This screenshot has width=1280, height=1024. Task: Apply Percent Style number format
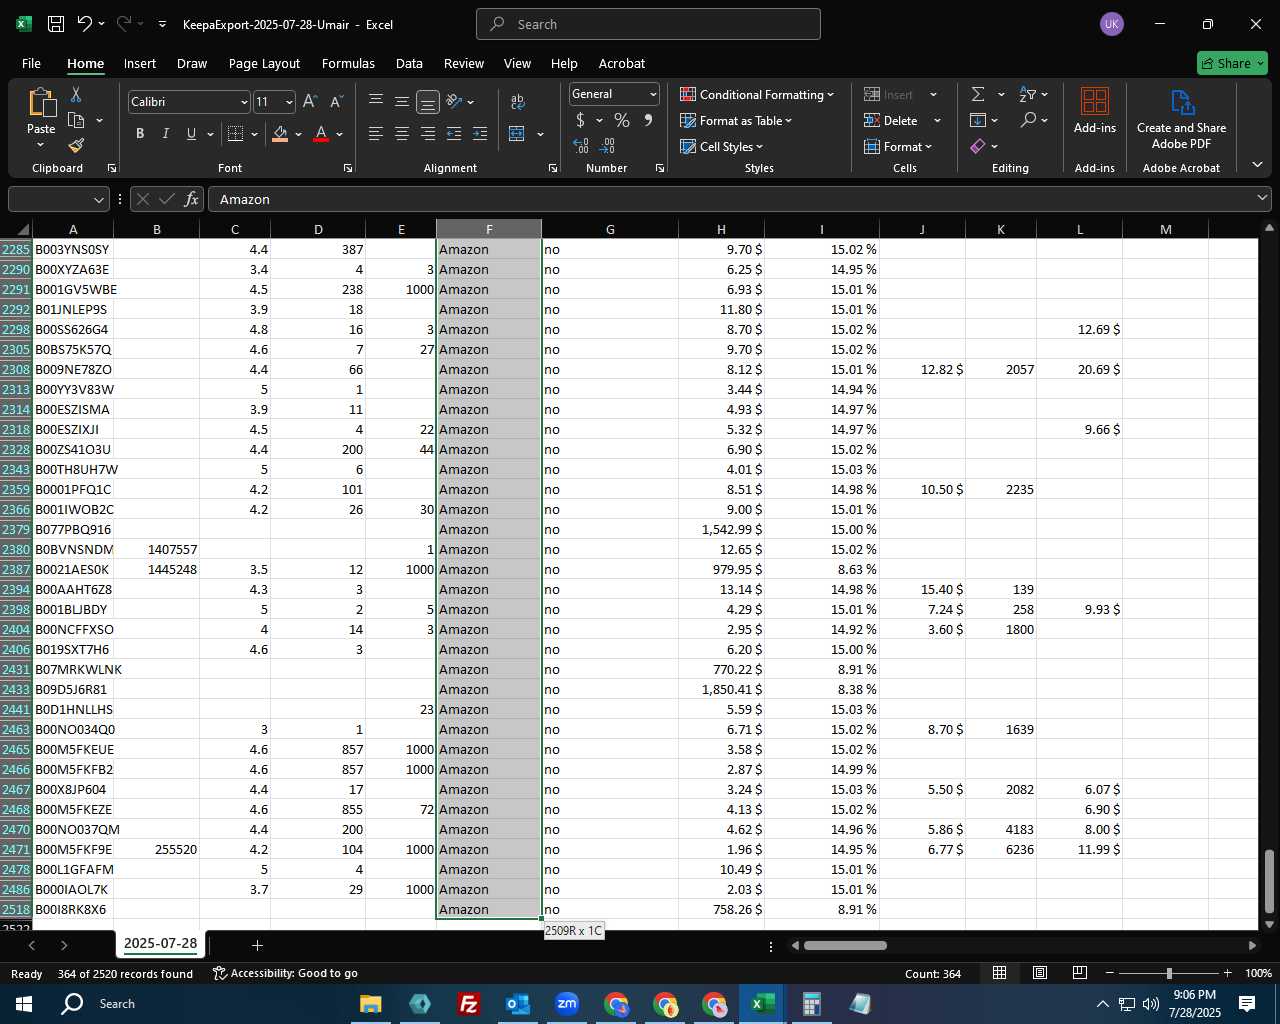coord(622,120)
